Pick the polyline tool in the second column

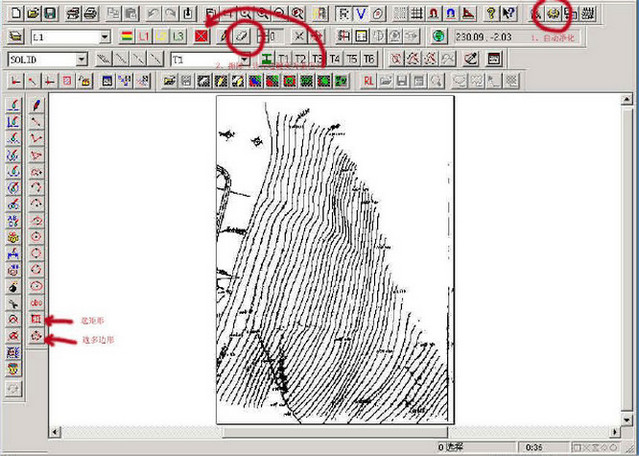pyautogui.click(x=37, y=139)
